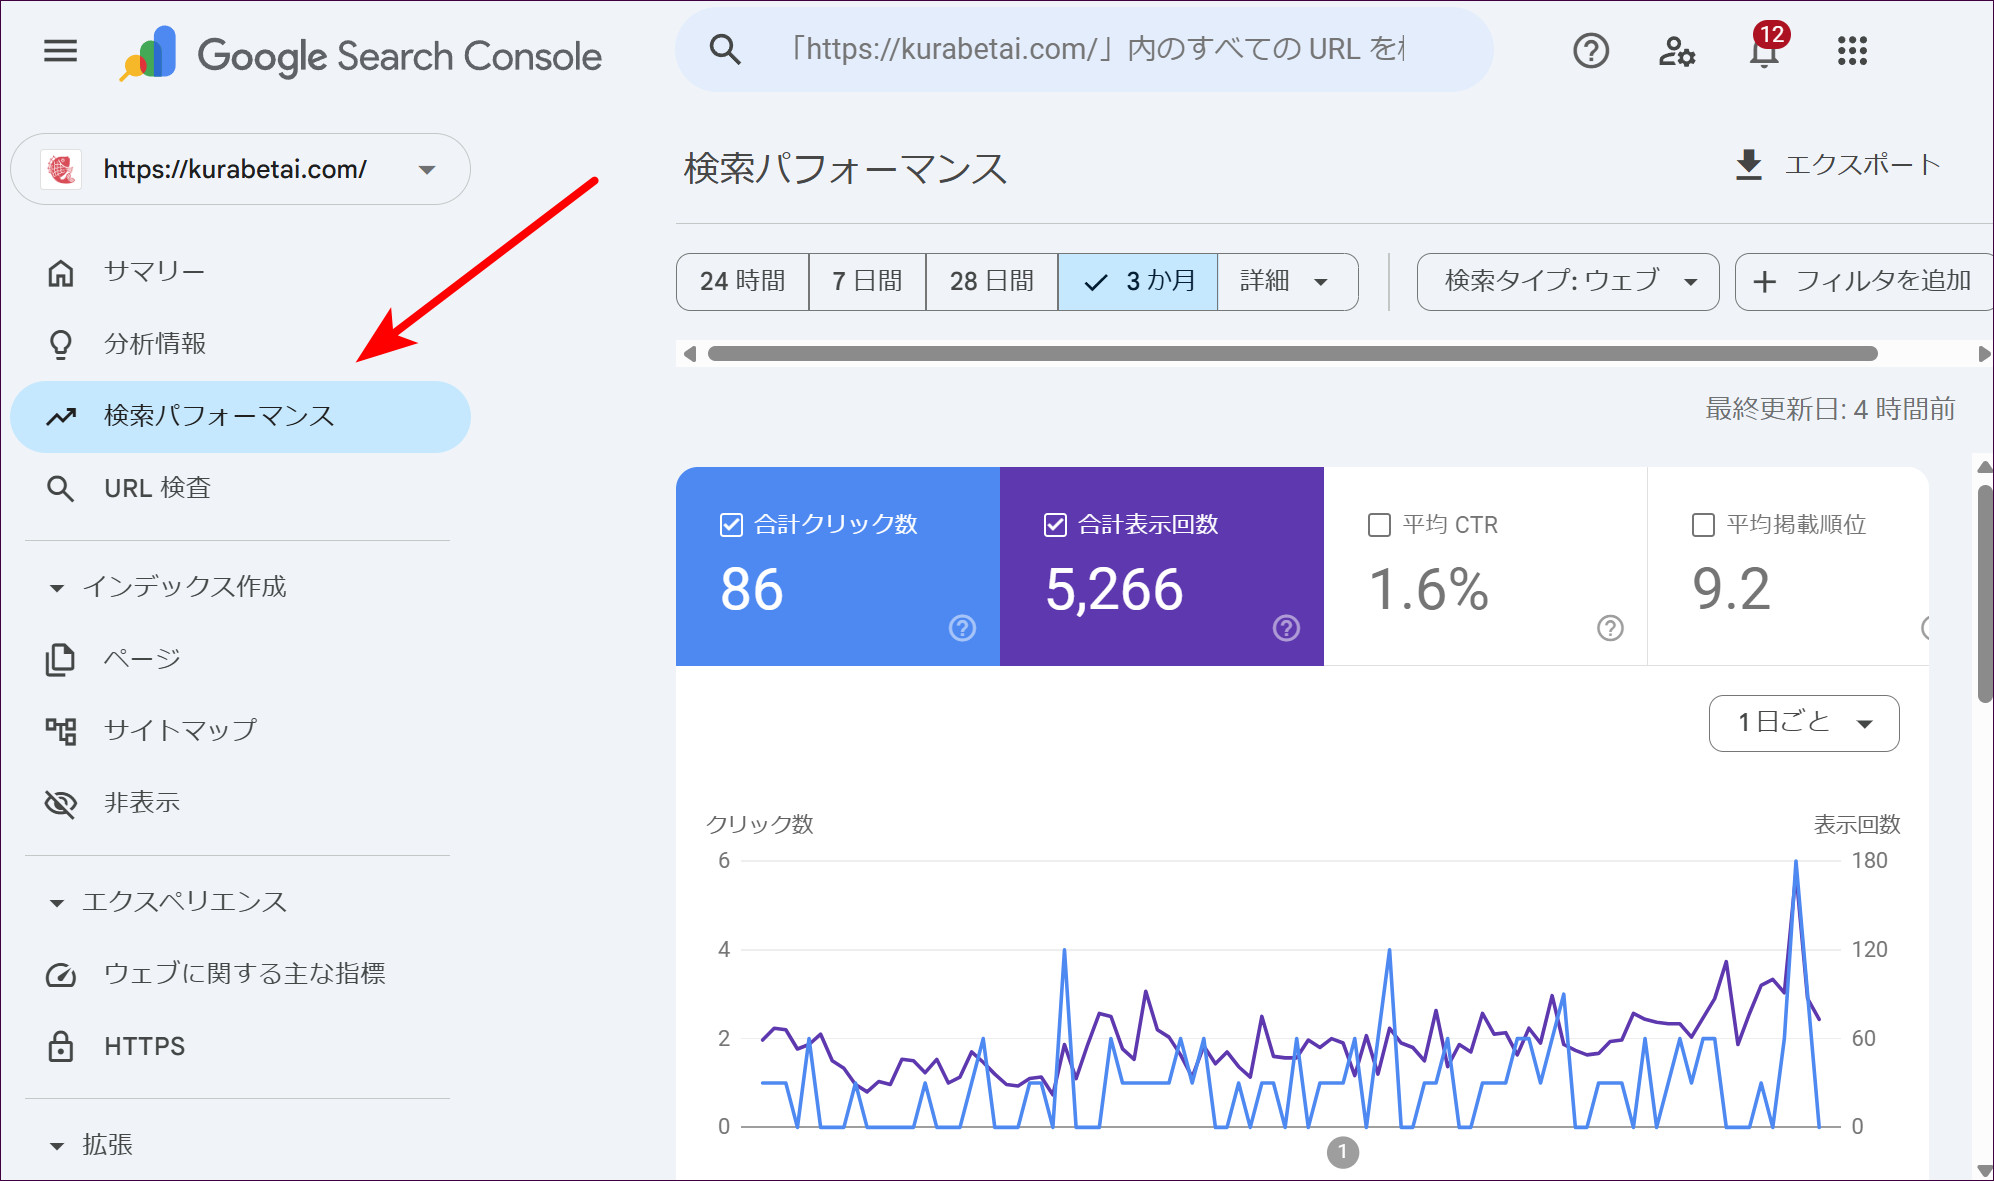Click the gauge icon beside ウェブに関する主な指標
The height and width of the screenshot is (1181, 1994).
[61, 974]
